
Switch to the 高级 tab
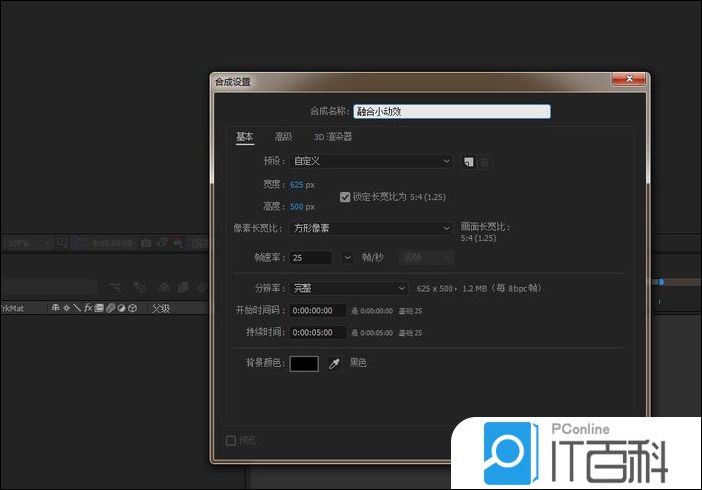[x=283, y=137]
